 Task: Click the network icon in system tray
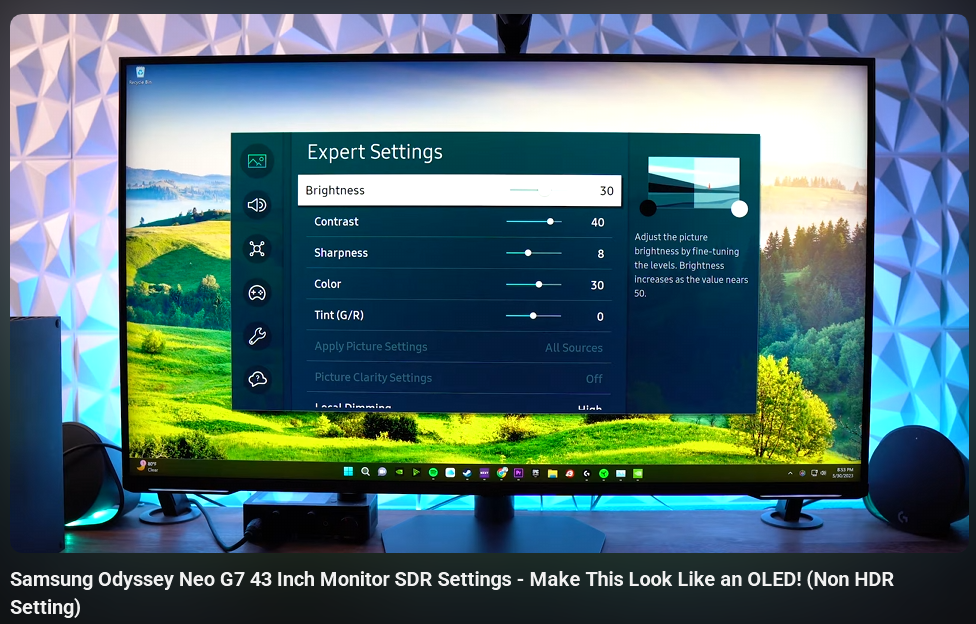click(814, 473)
